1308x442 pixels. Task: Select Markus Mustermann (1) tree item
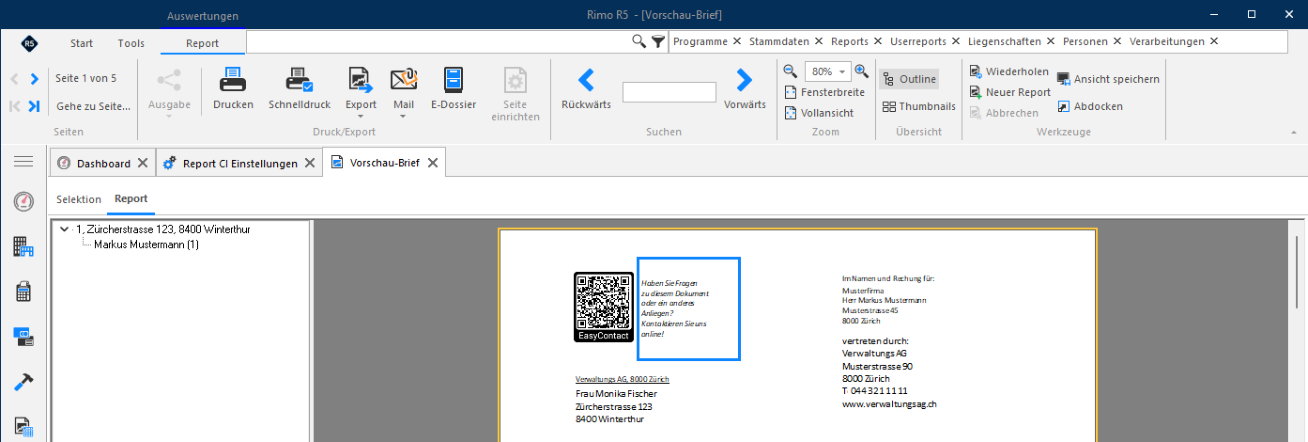[x=146, y=244]
